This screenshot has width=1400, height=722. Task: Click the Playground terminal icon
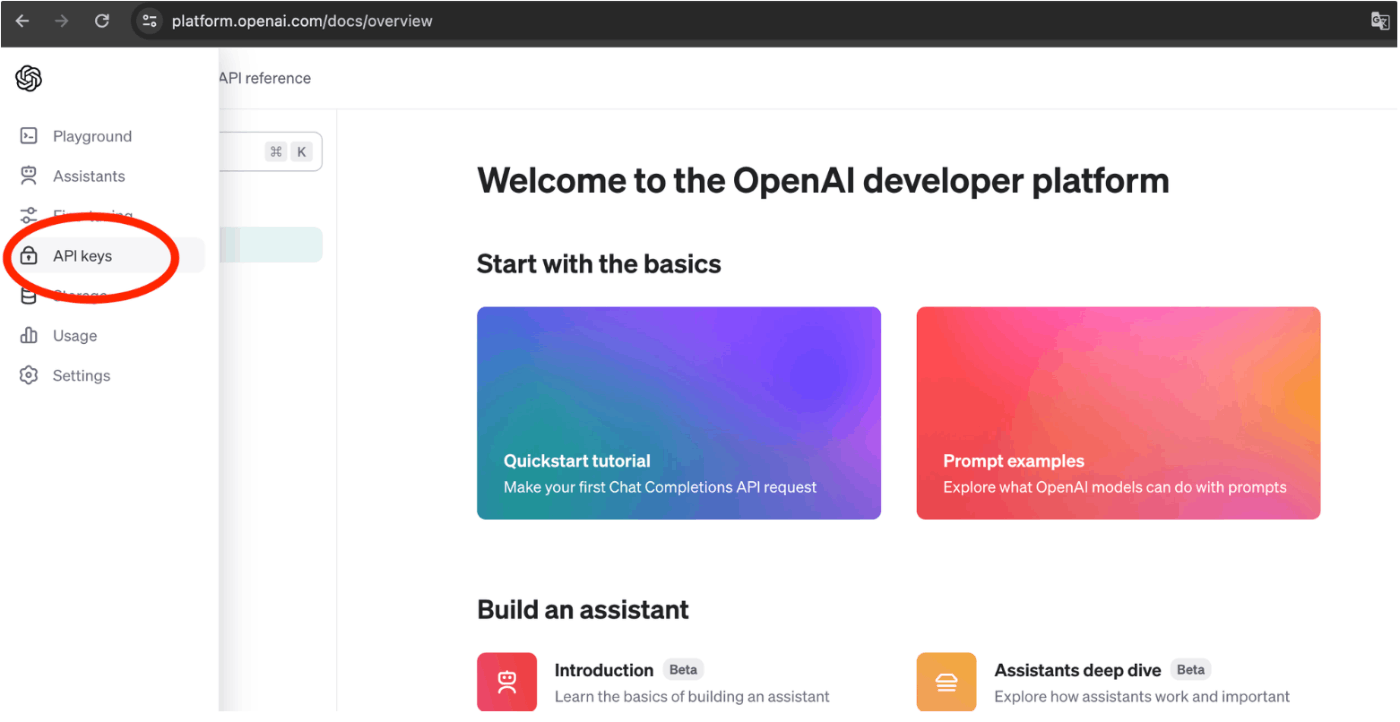tap(29, 136)
